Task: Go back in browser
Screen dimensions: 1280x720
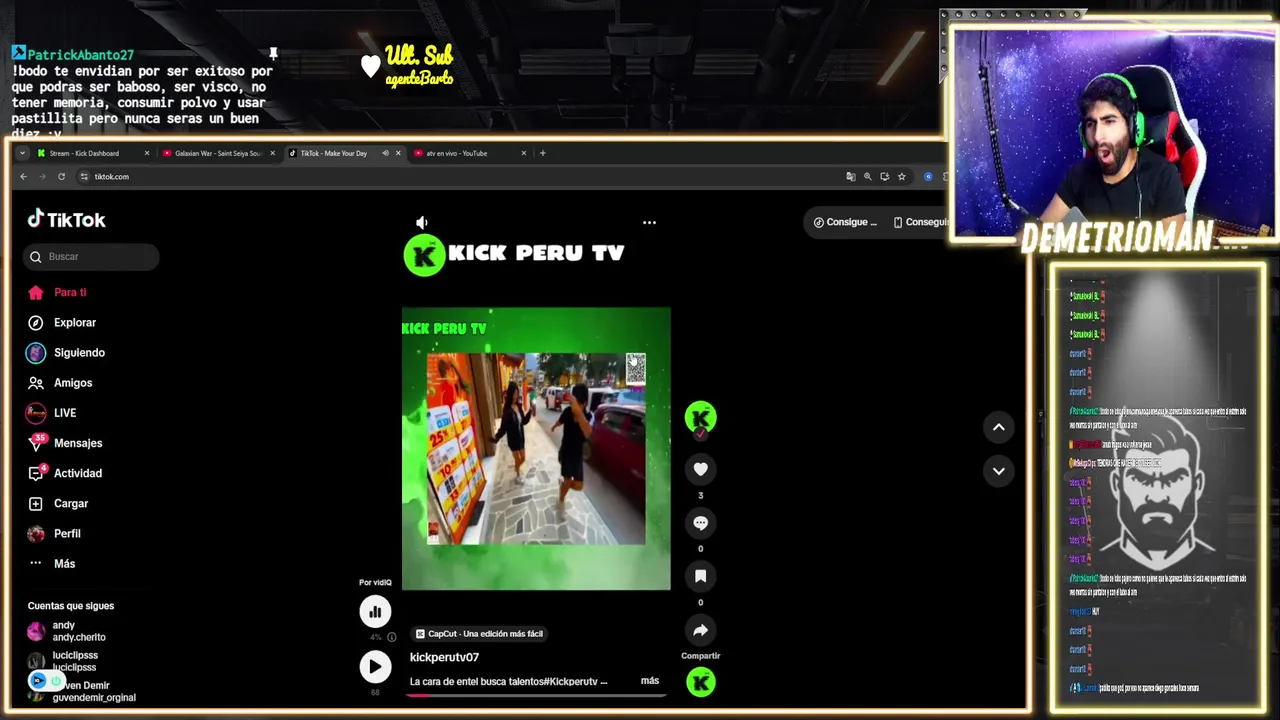Action: click(x=23, y=177)
